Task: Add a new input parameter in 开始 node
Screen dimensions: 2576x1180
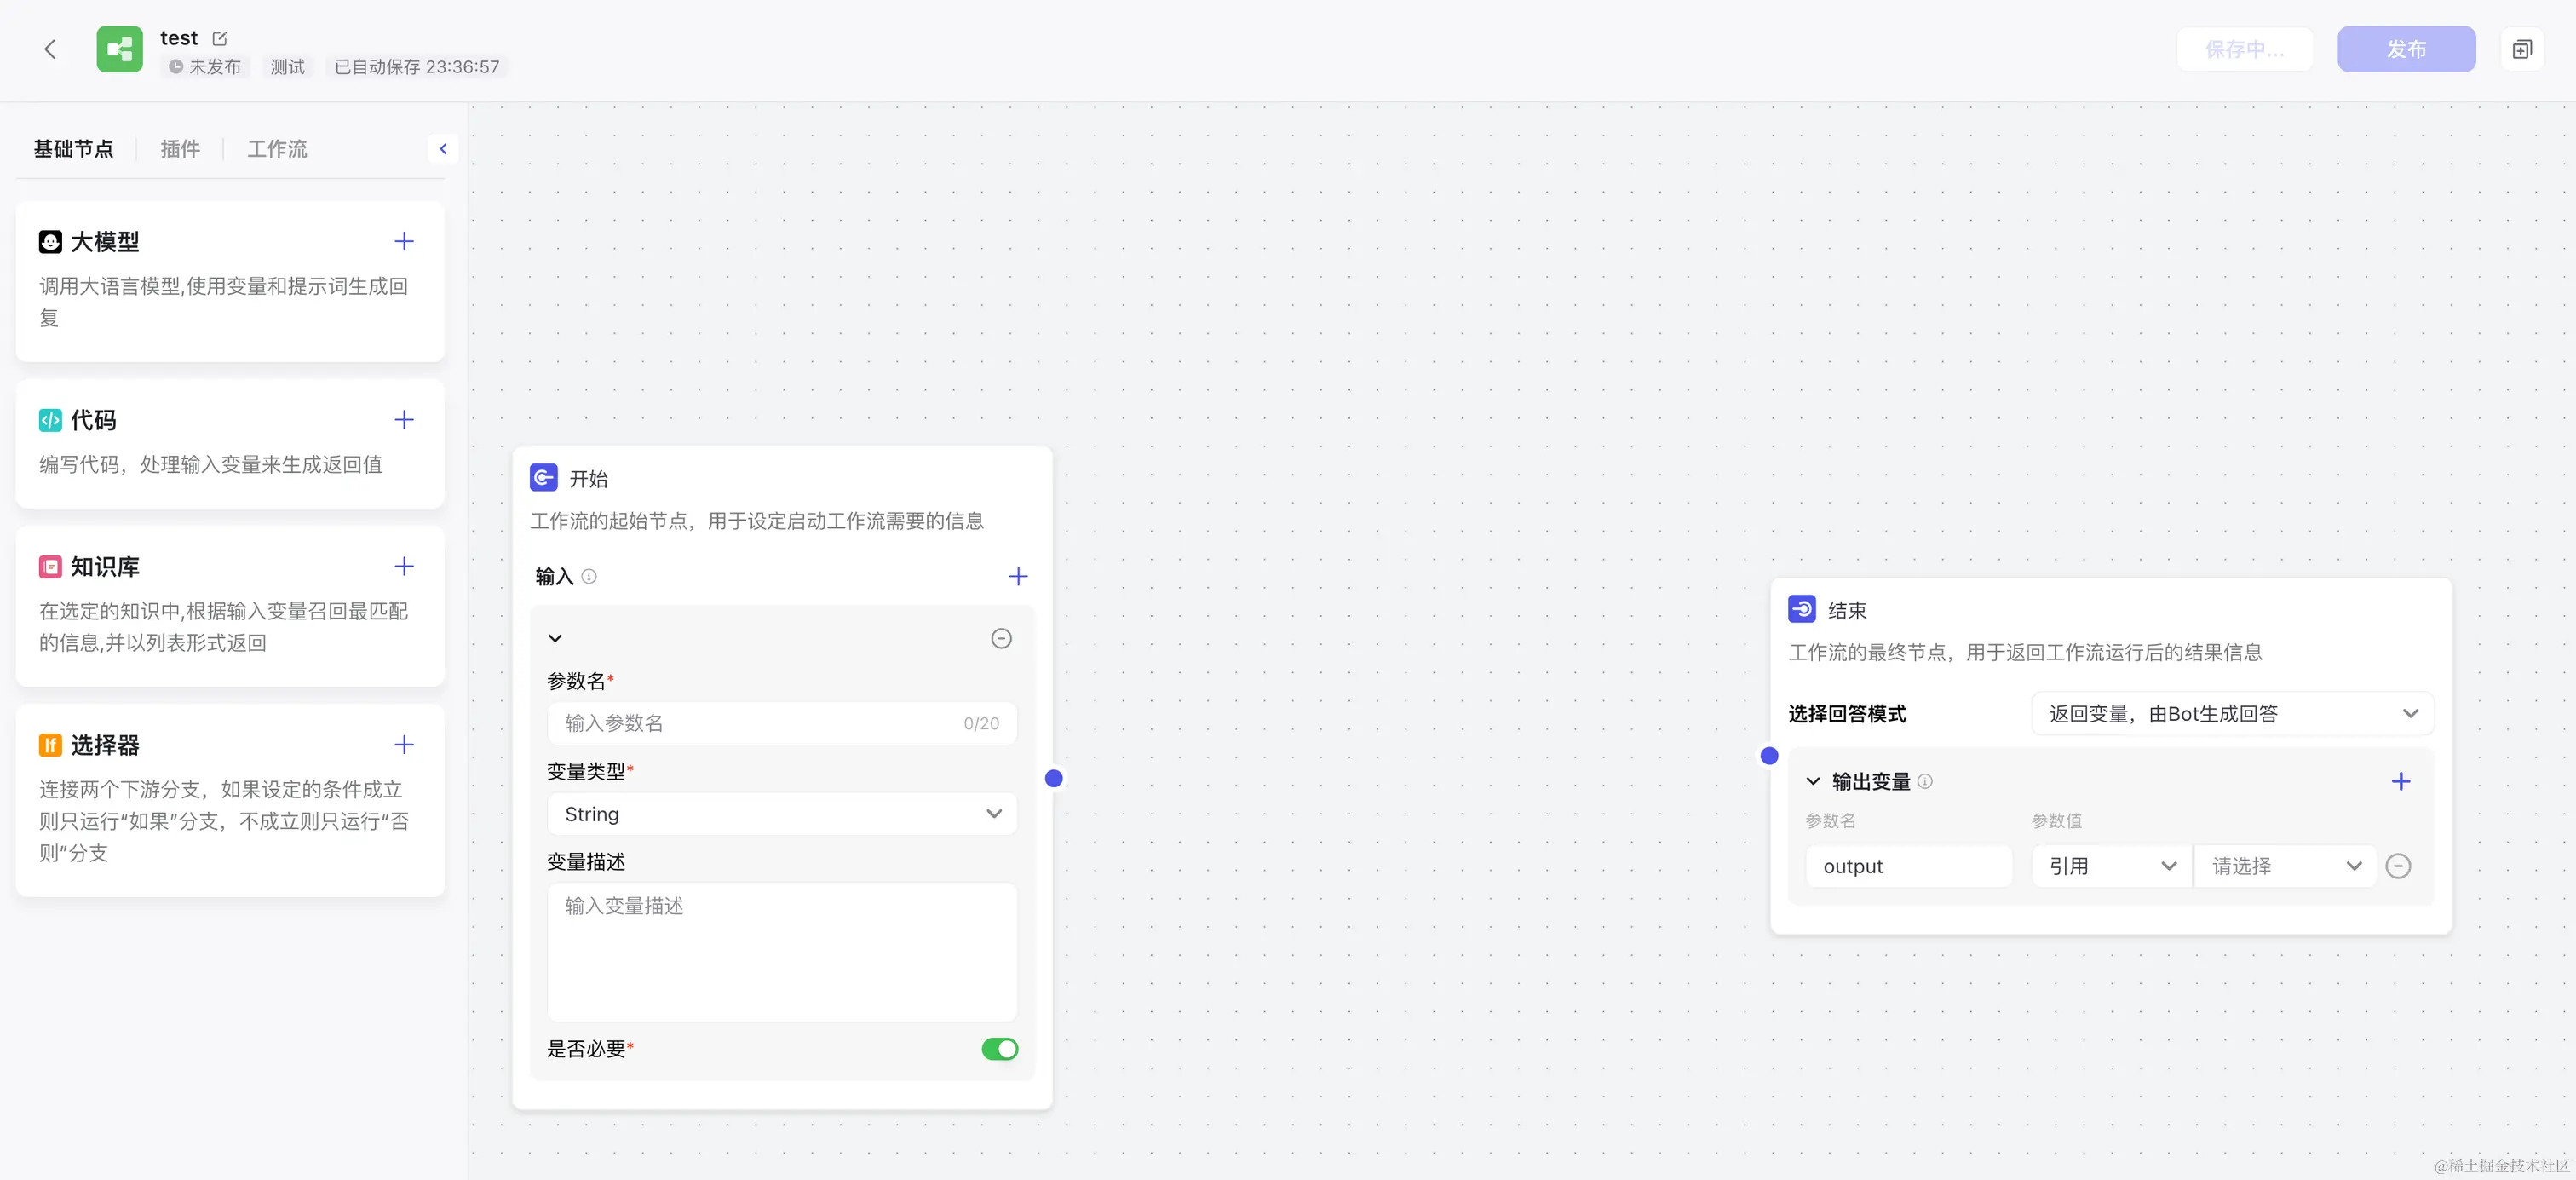Action: point(1017,576)
